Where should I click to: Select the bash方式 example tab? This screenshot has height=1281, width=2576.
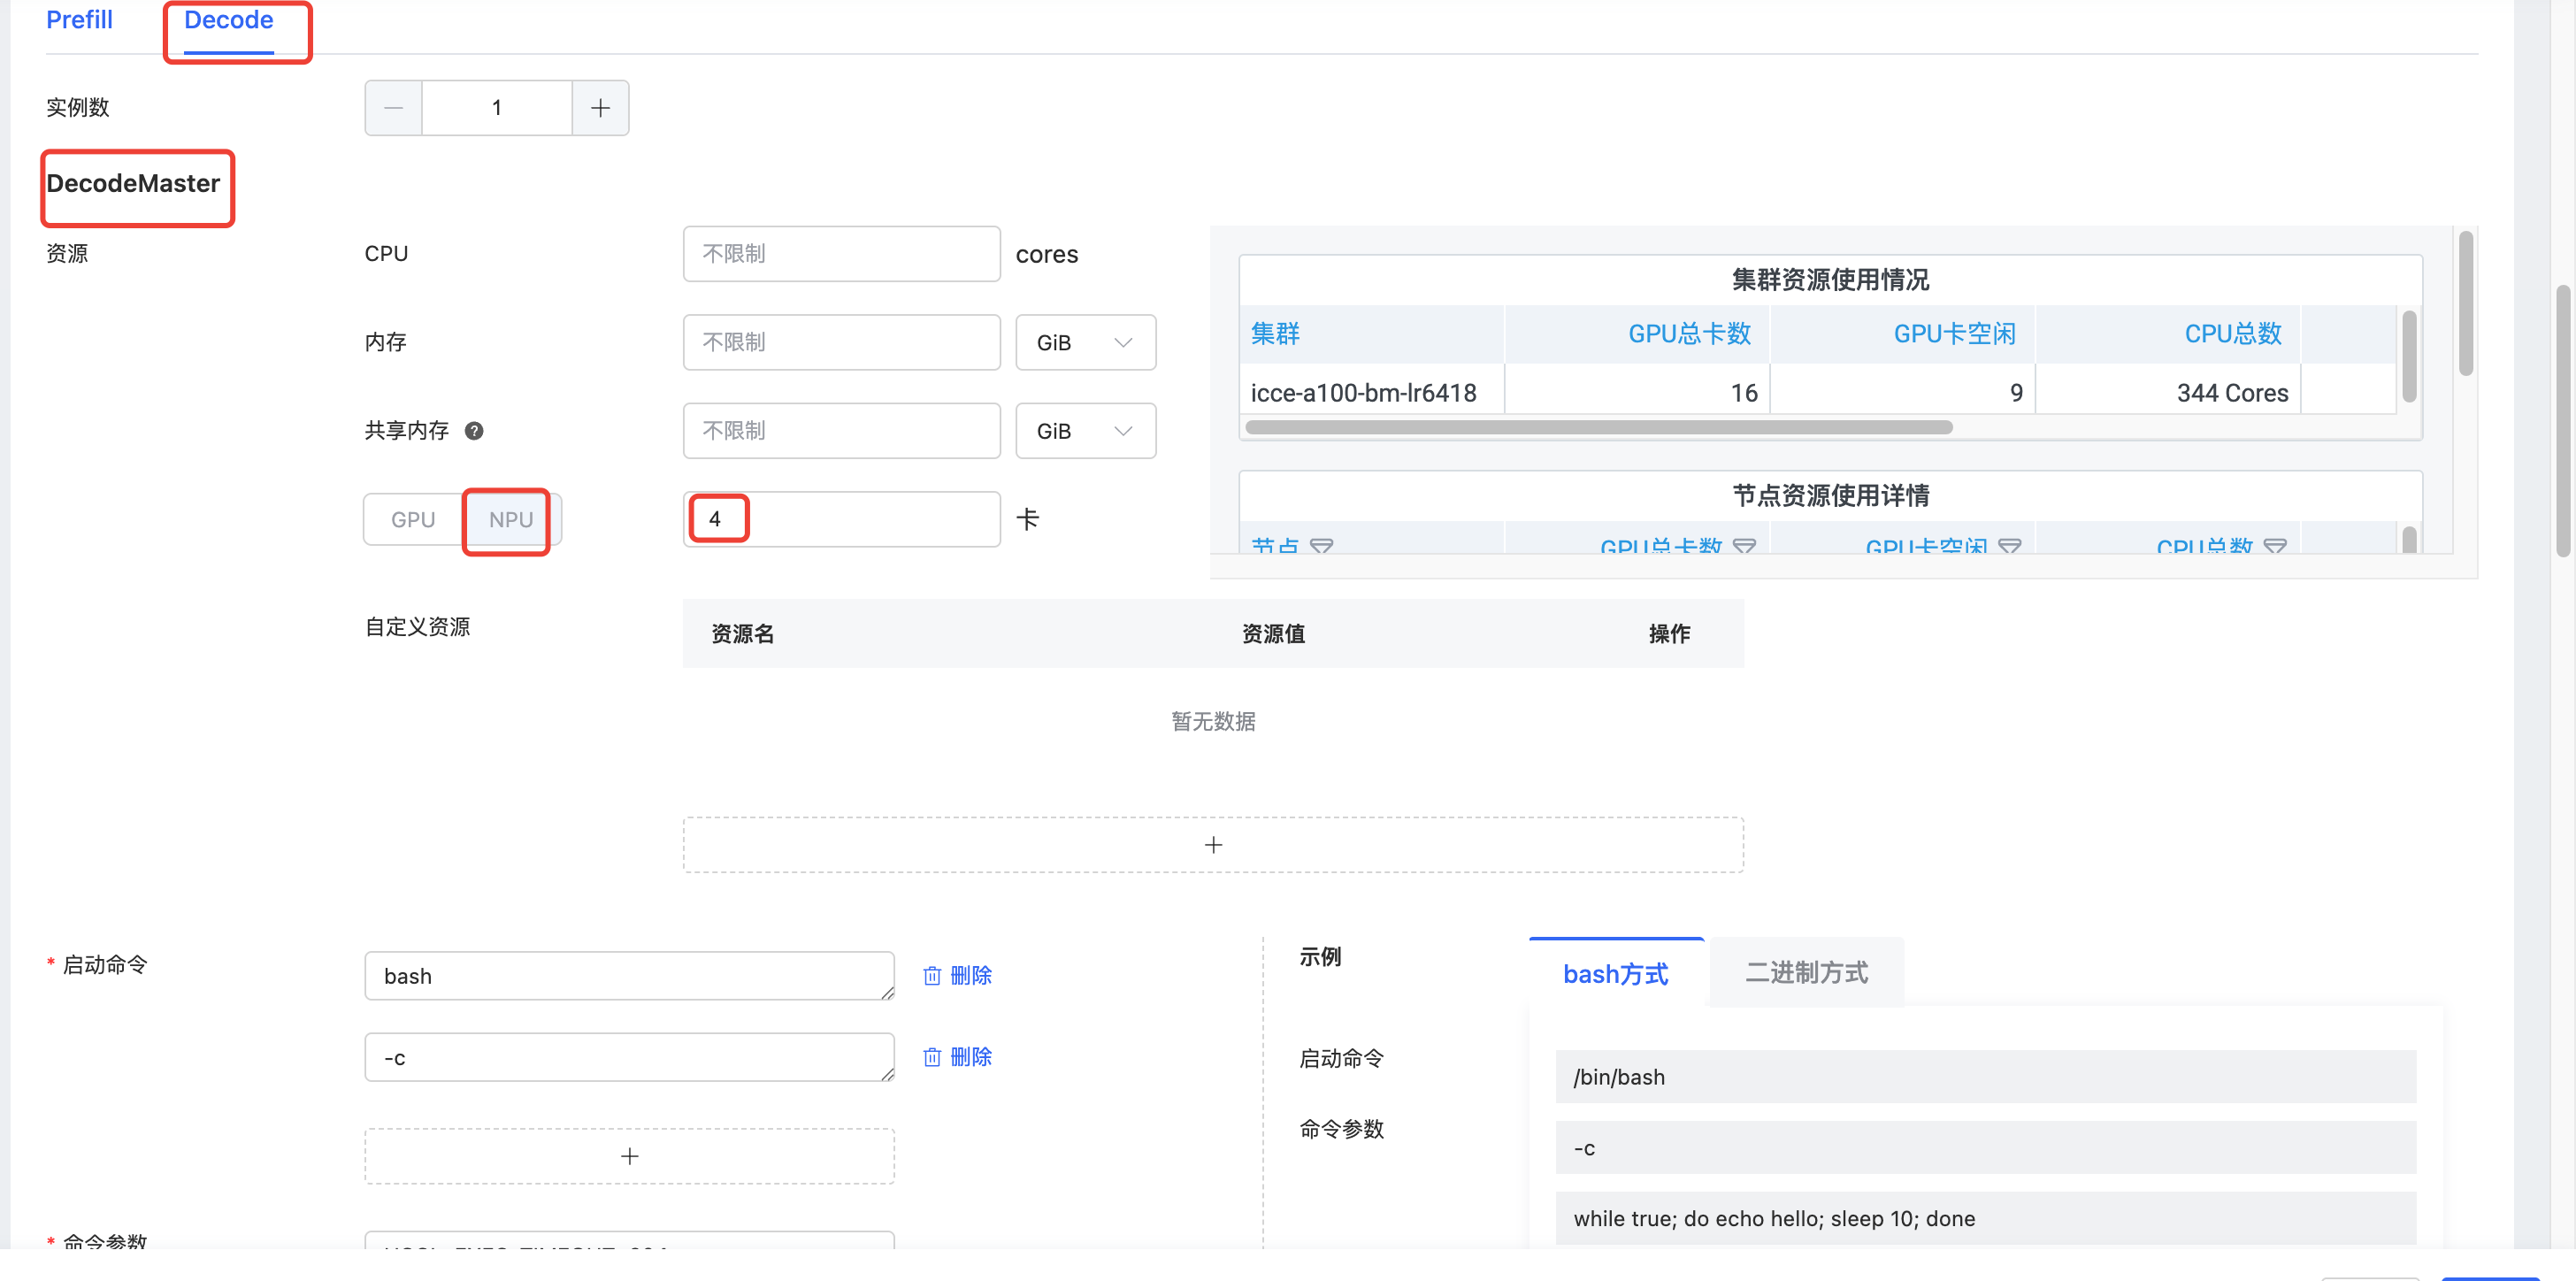click(1615, 973)
